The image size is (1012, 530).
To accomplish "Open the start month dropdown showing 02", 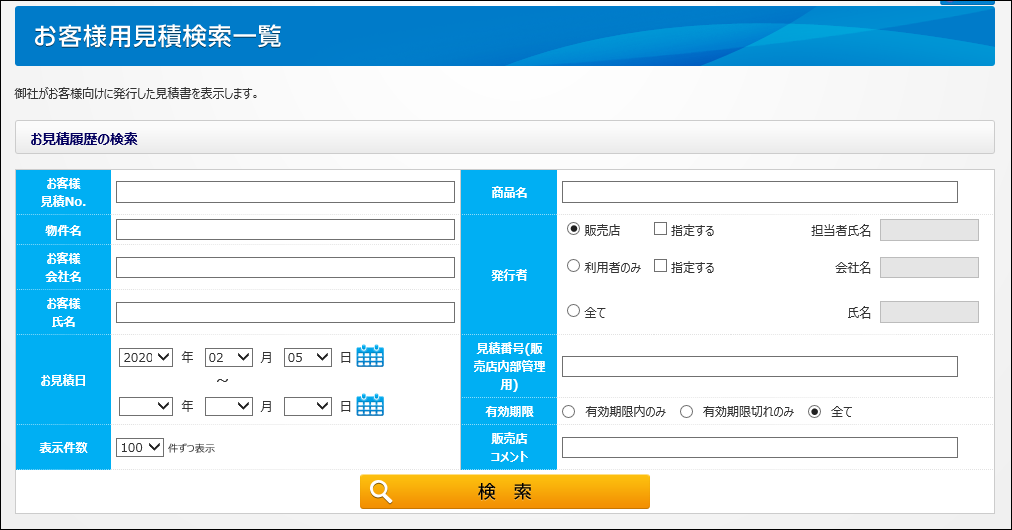I will pyautogui.click(x=228, y=357).
